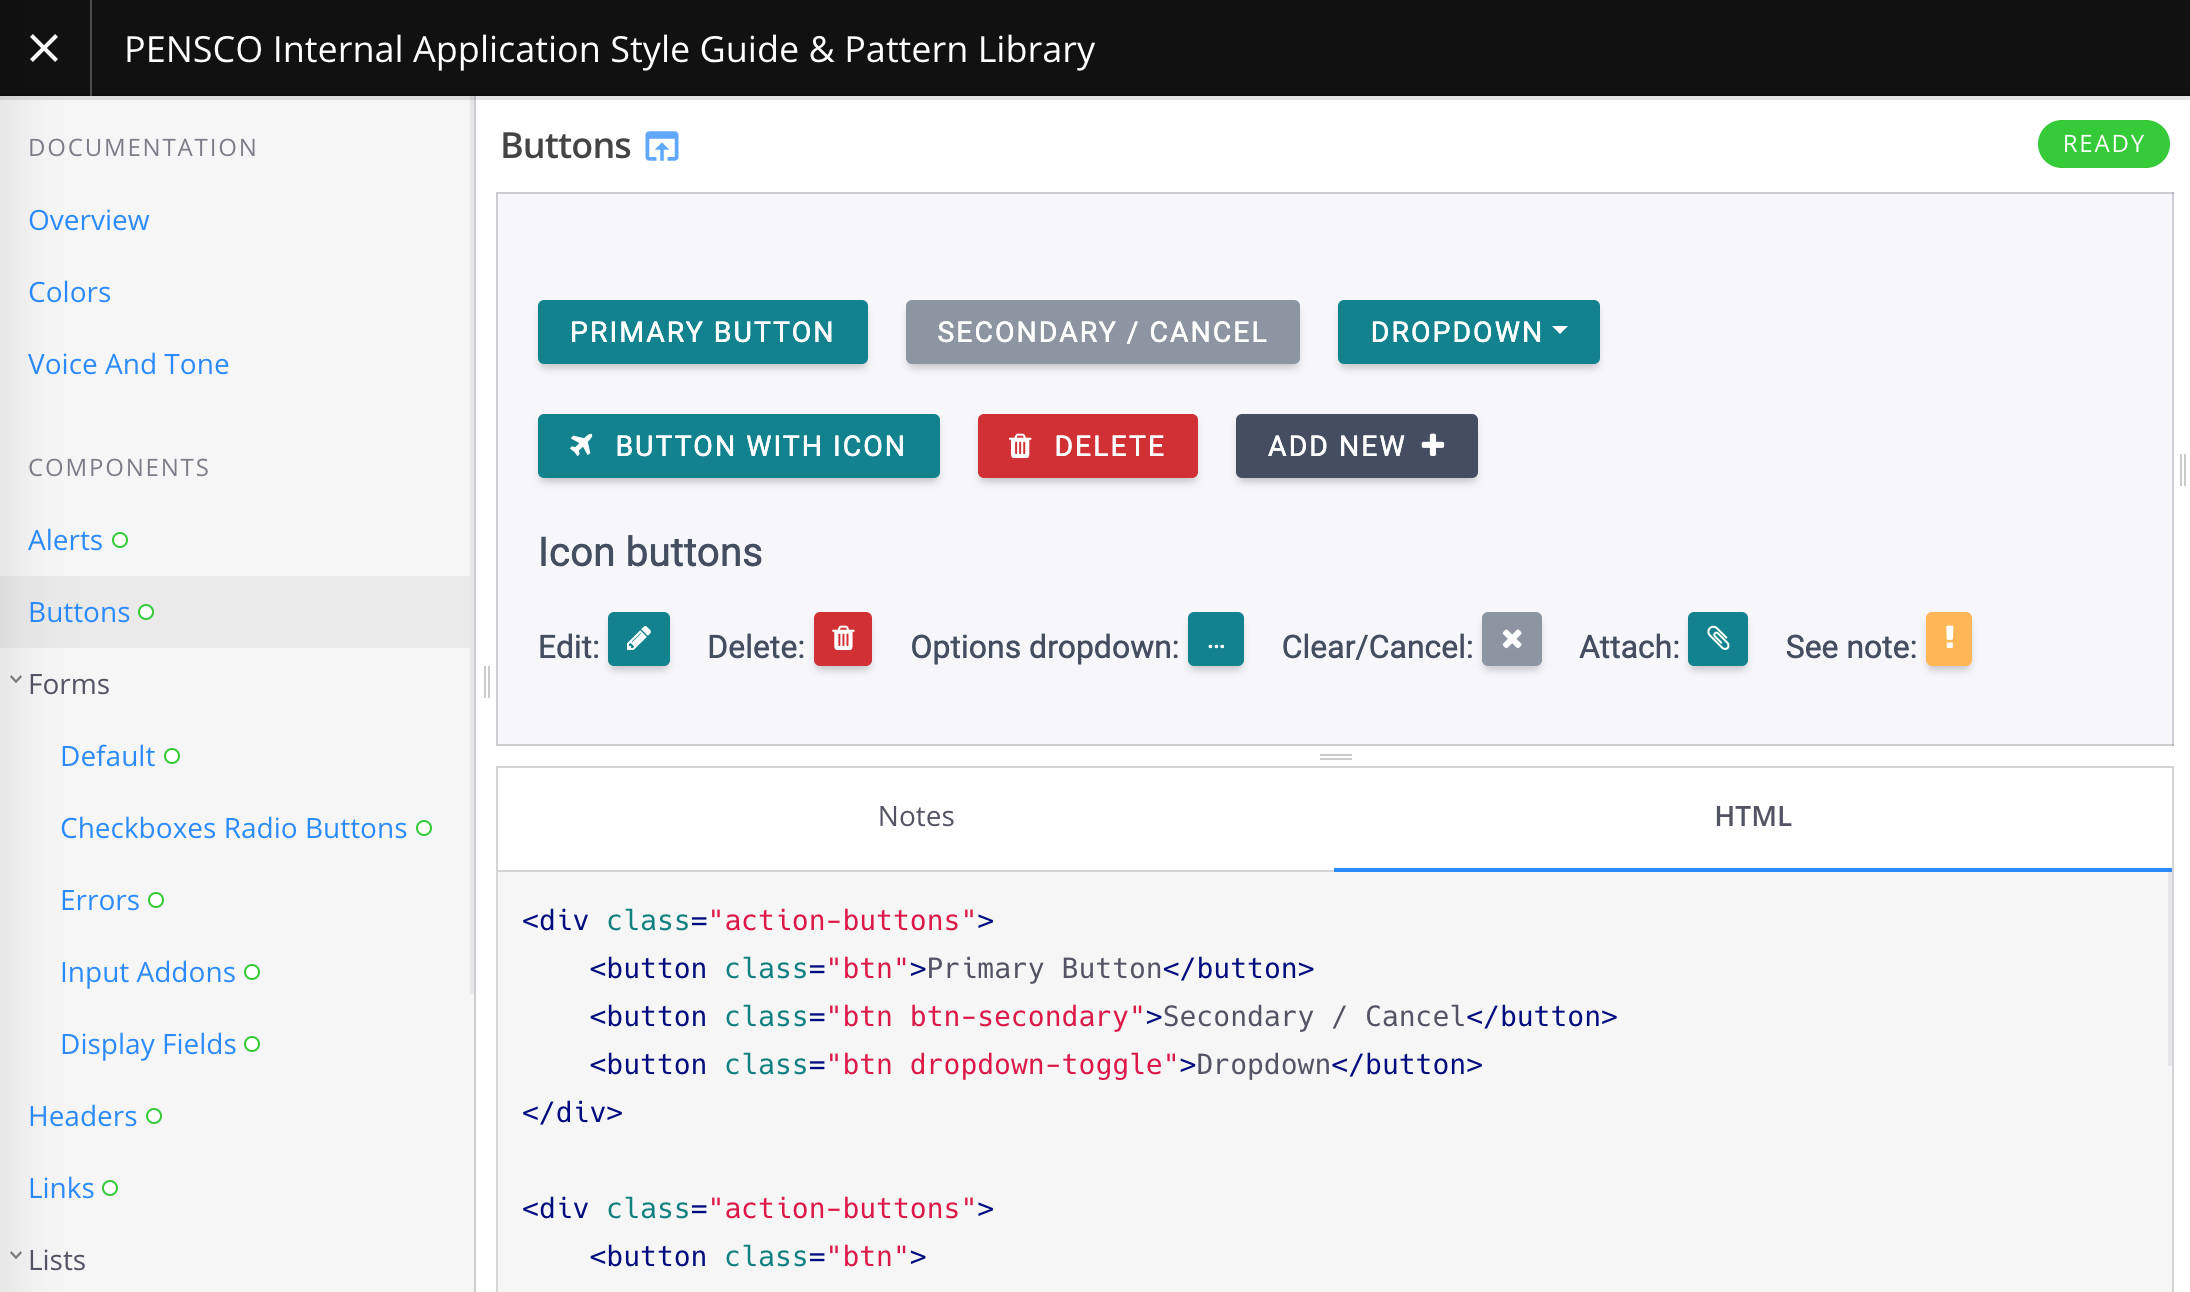Open the Voice And Tone link
This screenshot has width=2190, height=1292.
[x=129, y=364]
